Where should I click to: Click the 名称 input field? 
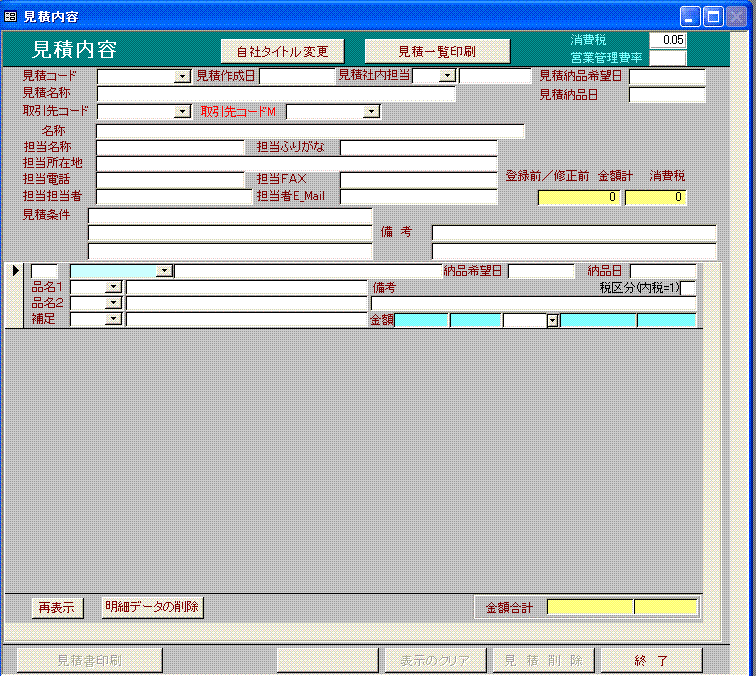coord(310,131)
